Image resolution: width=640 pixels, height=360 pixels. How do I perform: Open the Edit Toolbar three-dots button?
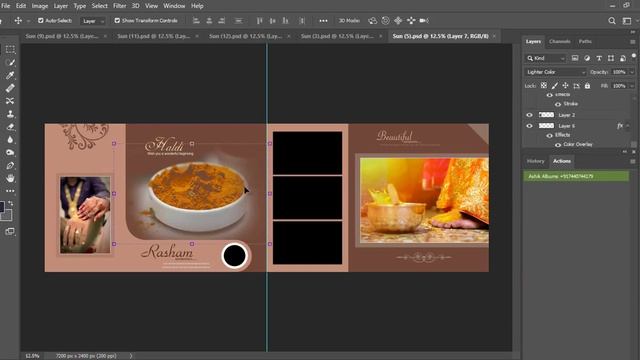pos(10,191)
